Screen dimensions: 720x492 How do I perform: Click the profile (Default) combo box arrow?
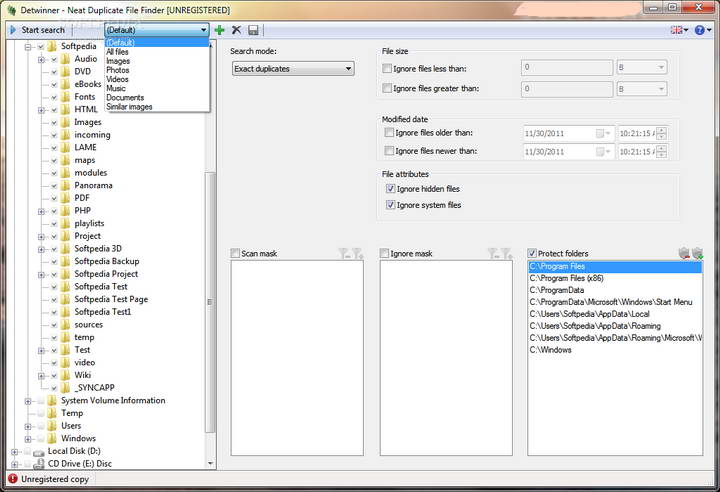[x=203, y=30]
